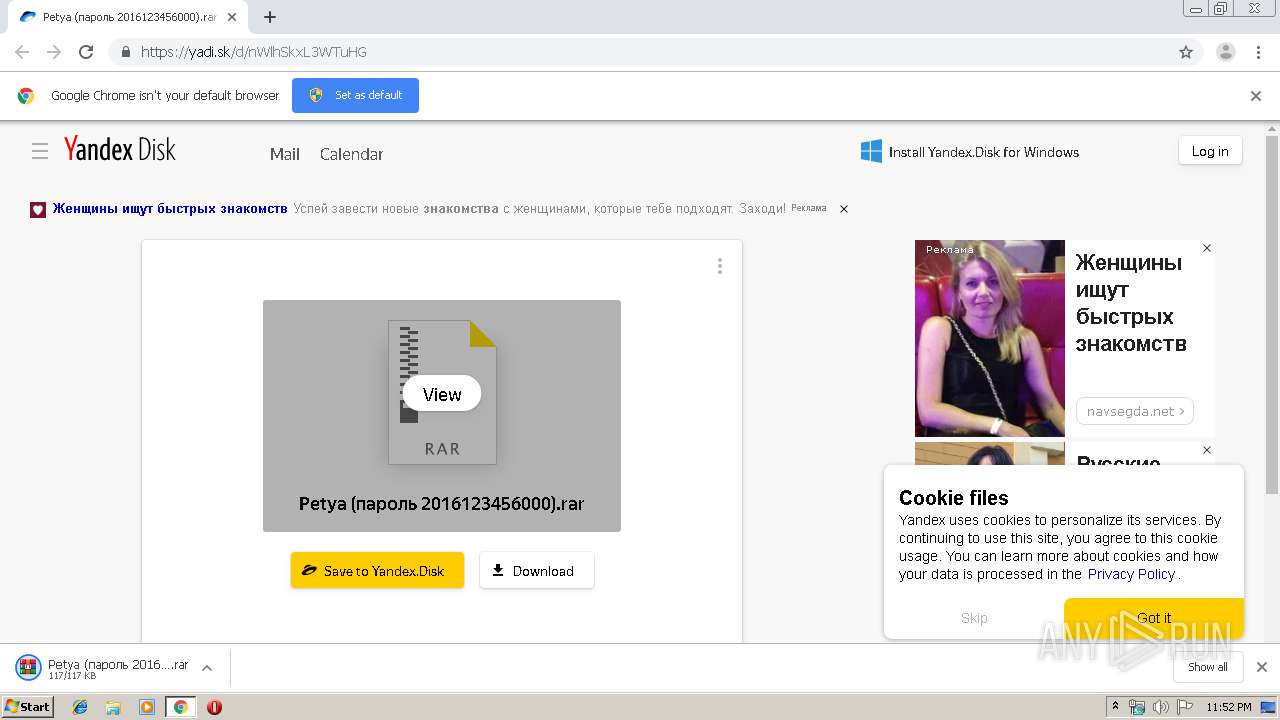The width and height of the screenshot is (1280, 720).
Task: Open the Privacy Policy link
Action: coord(1131,574)
